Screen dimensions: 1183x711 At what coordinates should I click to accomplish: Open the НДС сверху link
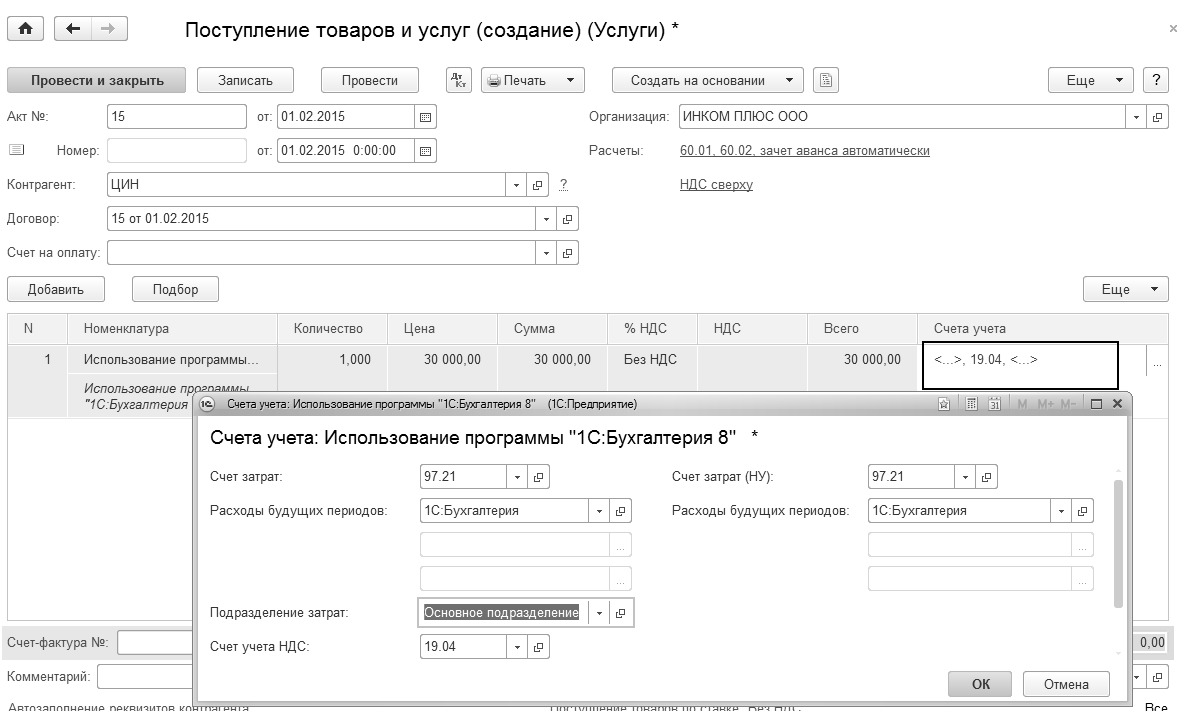pyautogui.click(x=716, y=185)
